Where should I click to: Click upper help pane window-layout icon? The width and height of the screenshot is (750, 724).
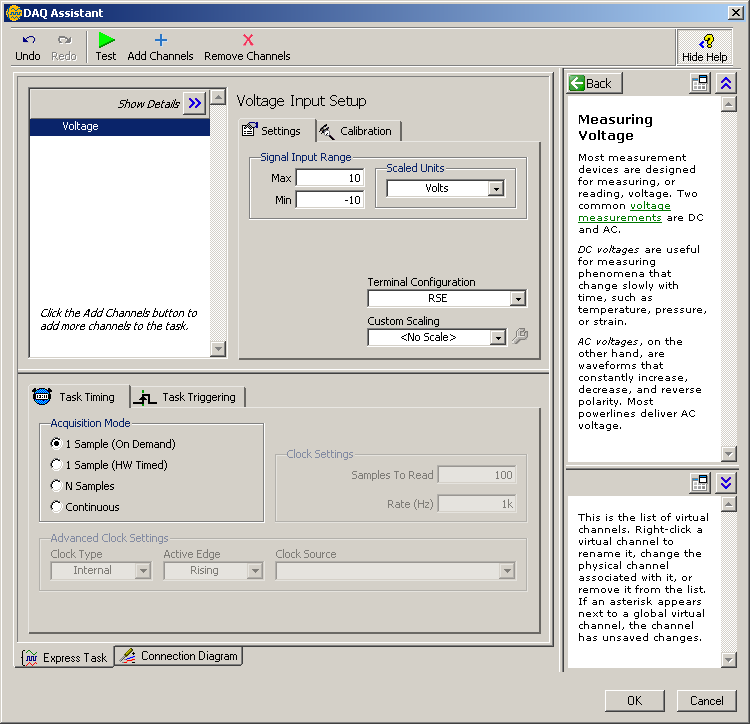[x=700, y=83]
